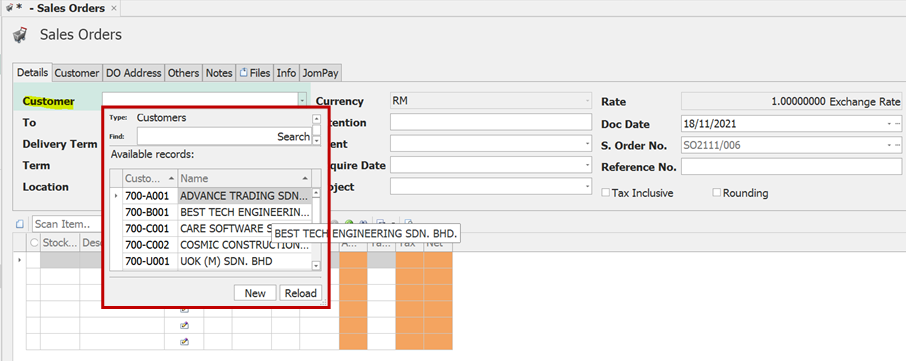Screen dimensions: 906x361
Task: Open the Notes tab
Action: (219, 73)
